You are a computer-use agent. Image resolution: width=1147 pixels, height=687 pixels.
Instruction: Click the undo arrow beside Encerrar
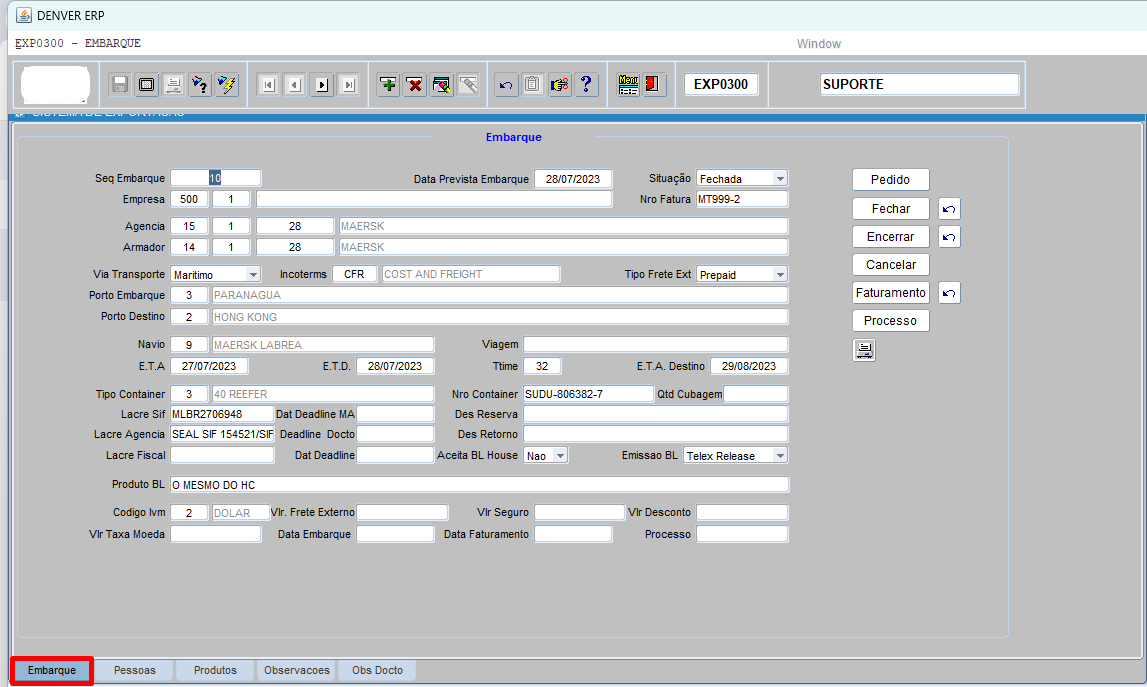[949, 237]
